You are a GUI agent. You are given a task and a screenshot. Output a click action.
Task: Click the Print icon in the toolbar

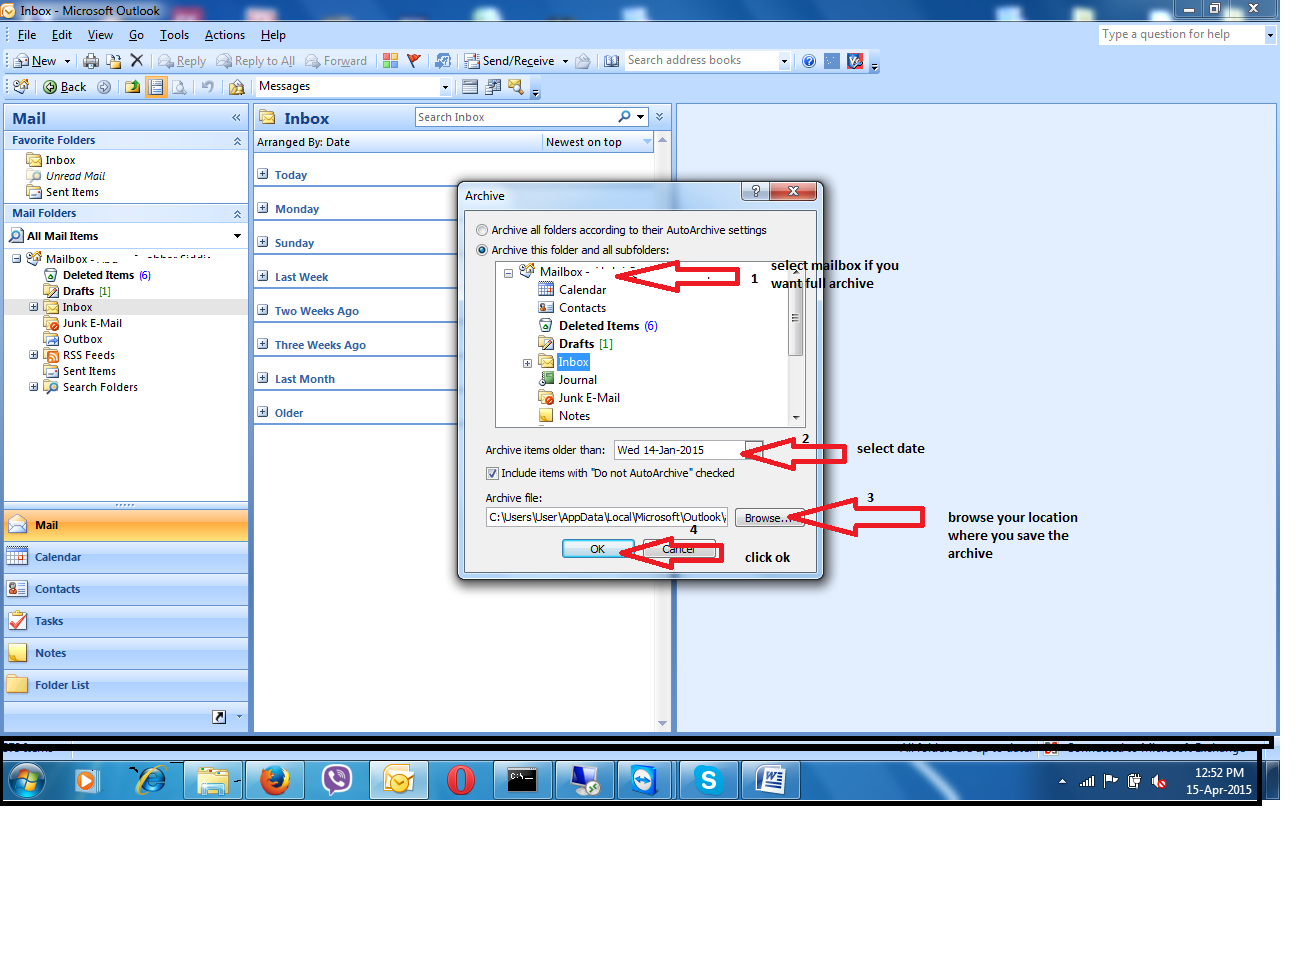91,61
